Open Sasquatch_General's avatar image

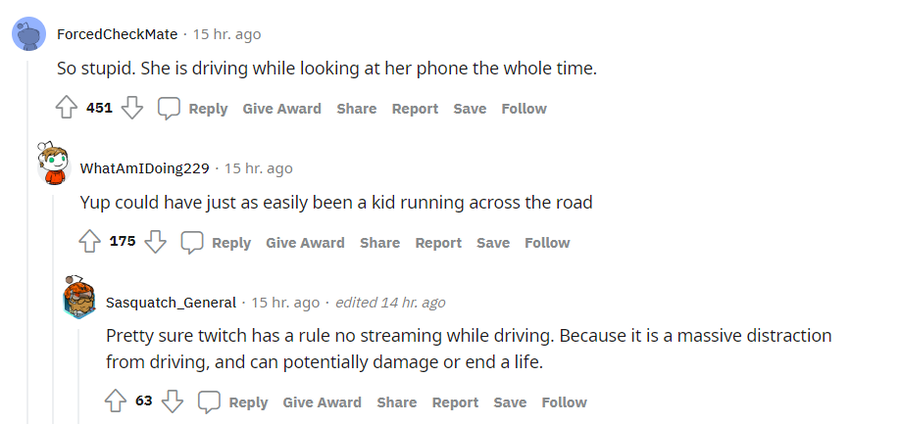point(79,298)
